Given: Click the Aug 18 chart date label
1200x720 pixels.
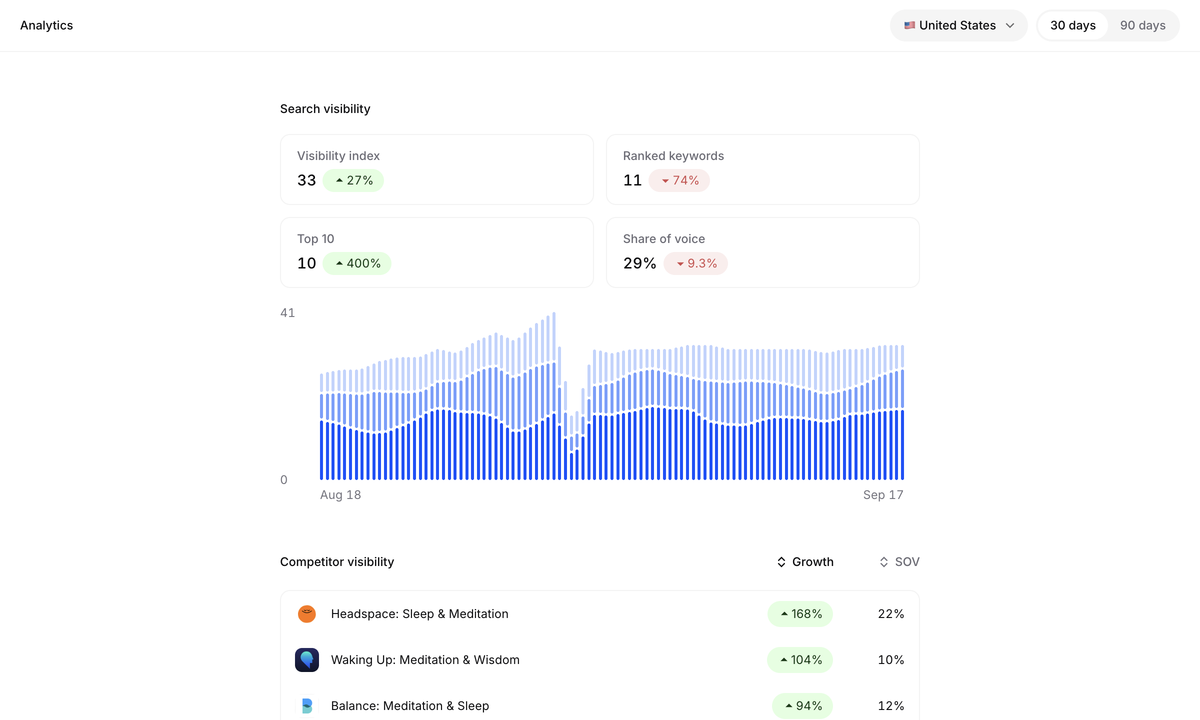Looking at the screenshot, I should click(x=341, y=495).
